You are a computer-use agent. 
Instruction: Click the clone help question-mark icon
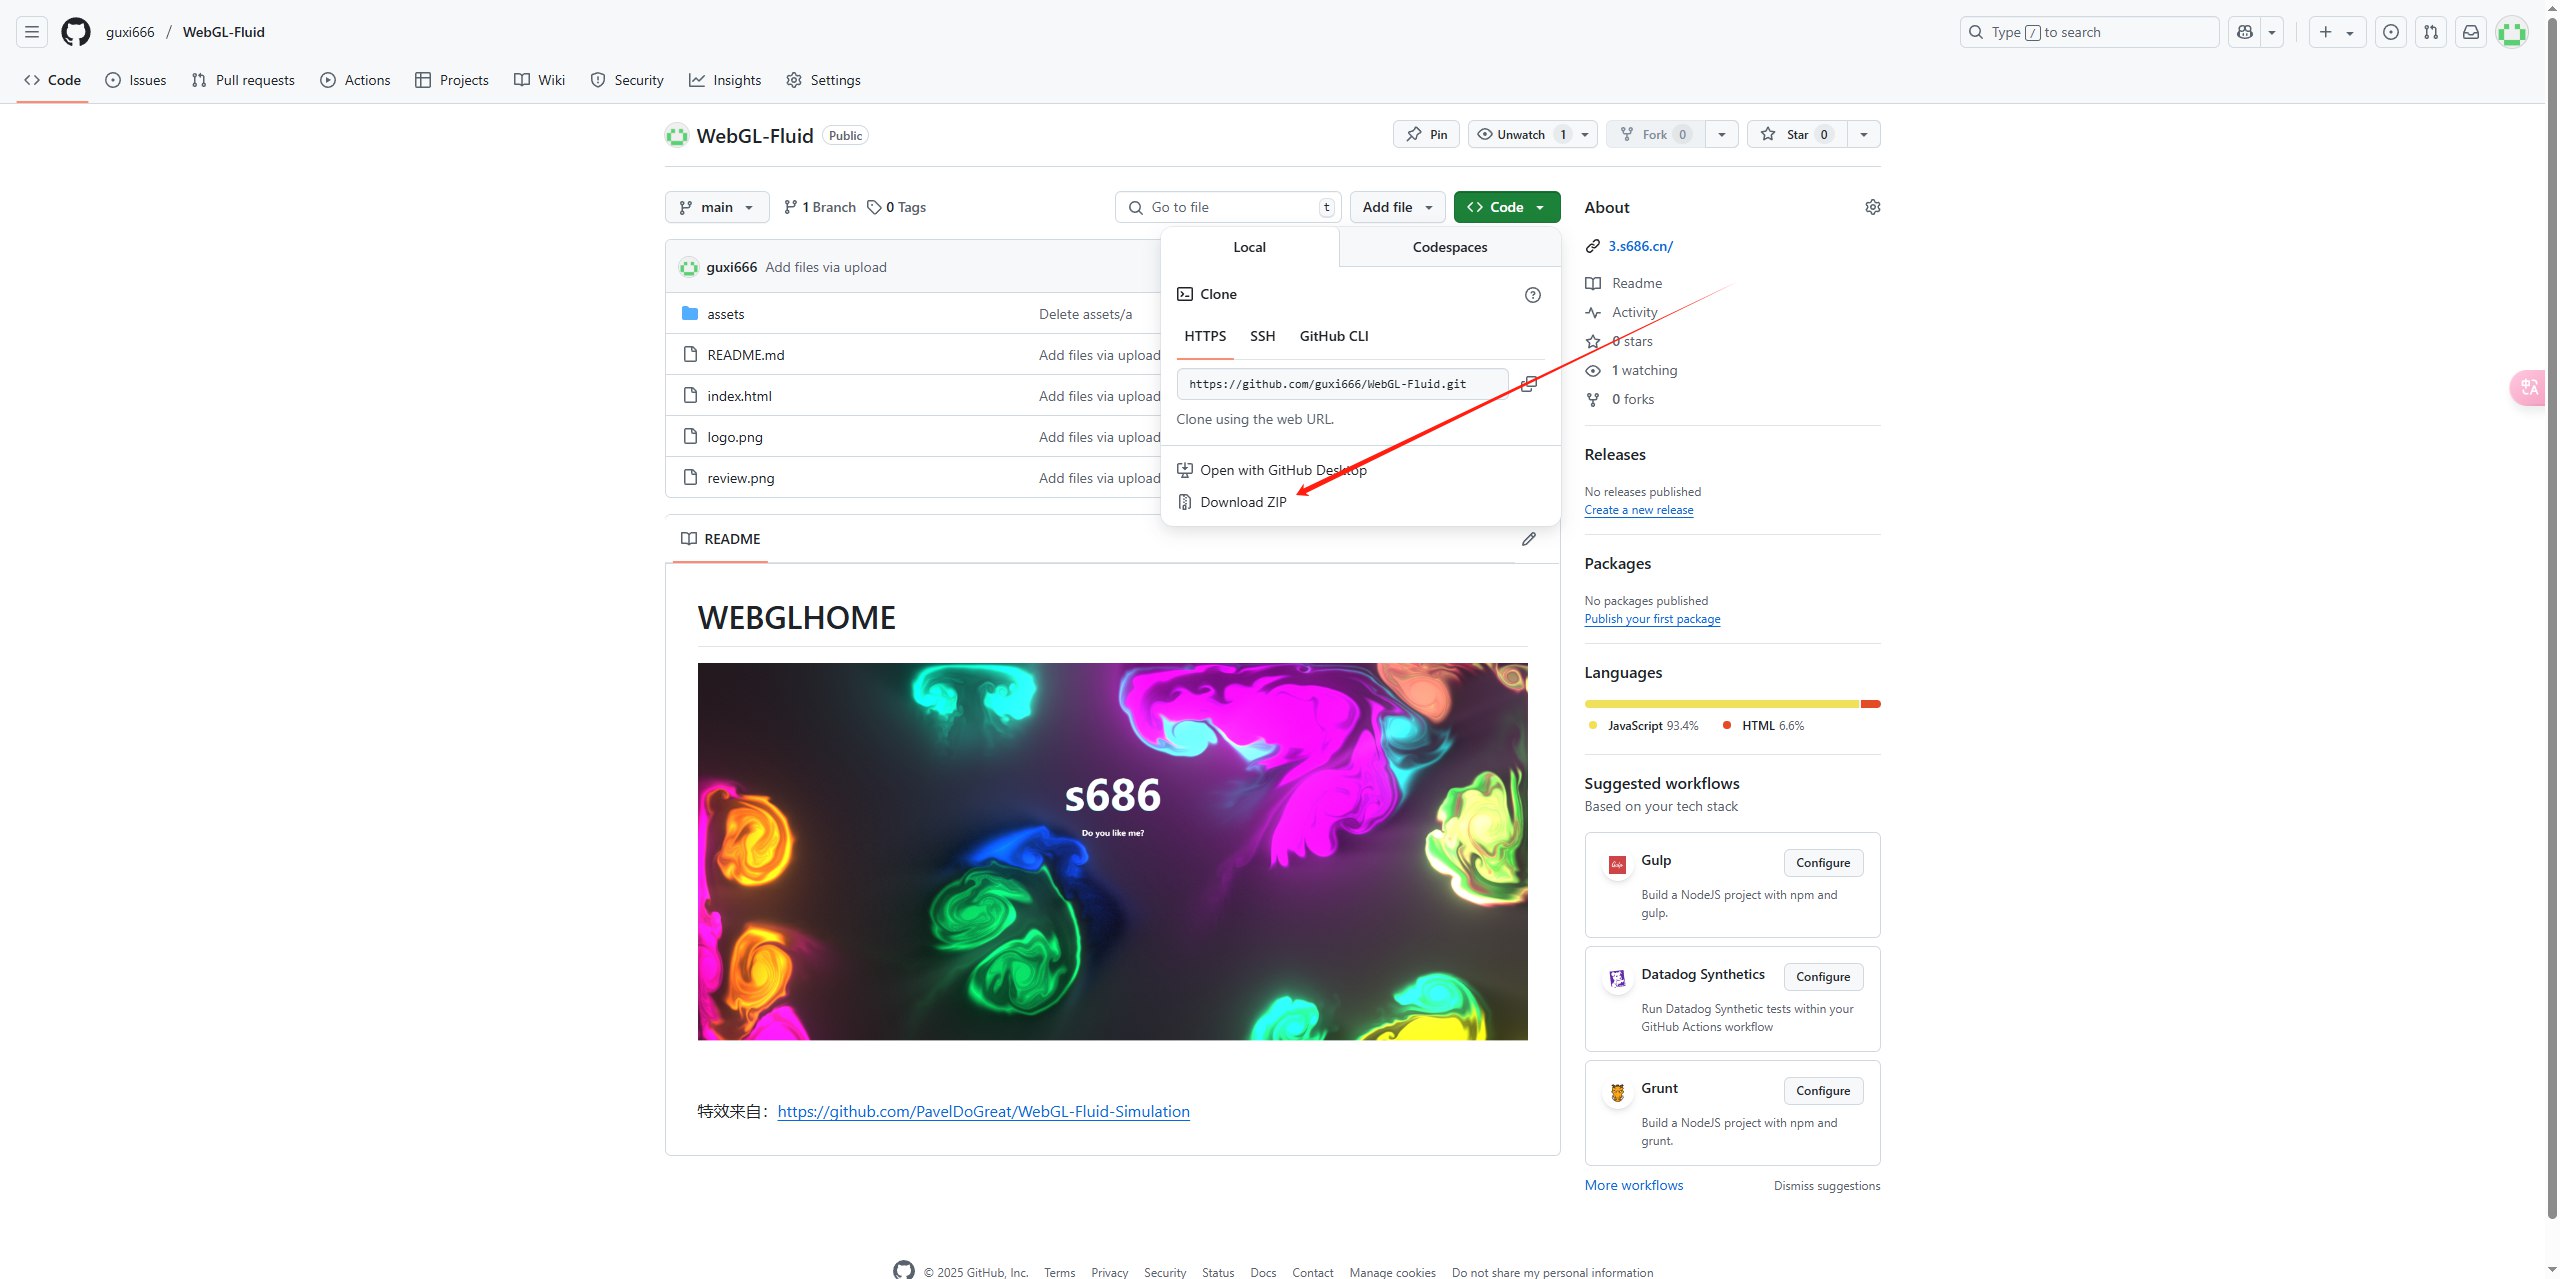(x=1532, y=295)
